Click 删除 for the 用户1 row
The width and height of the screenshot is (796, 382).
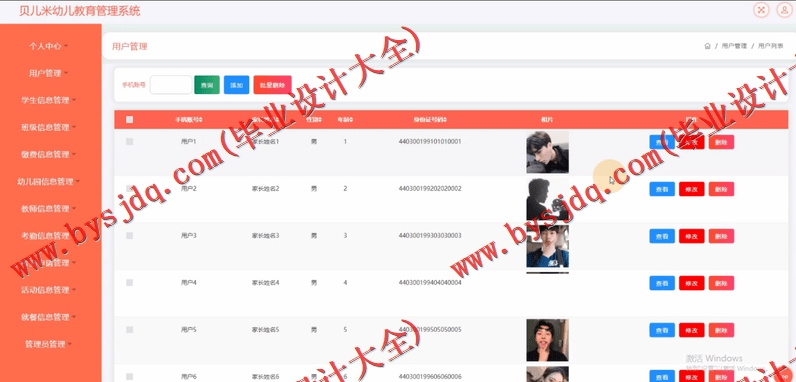(x=721, y=142)
